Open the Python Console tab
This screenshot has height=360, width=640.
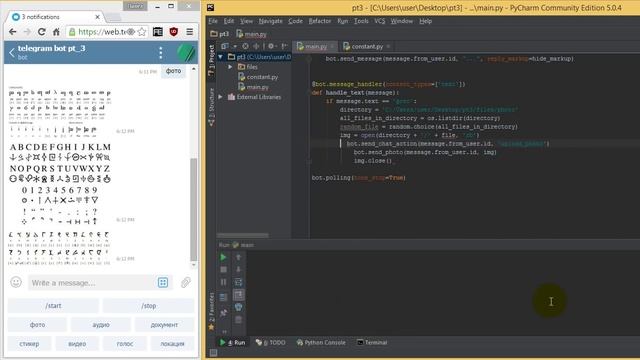coord(321,342)
